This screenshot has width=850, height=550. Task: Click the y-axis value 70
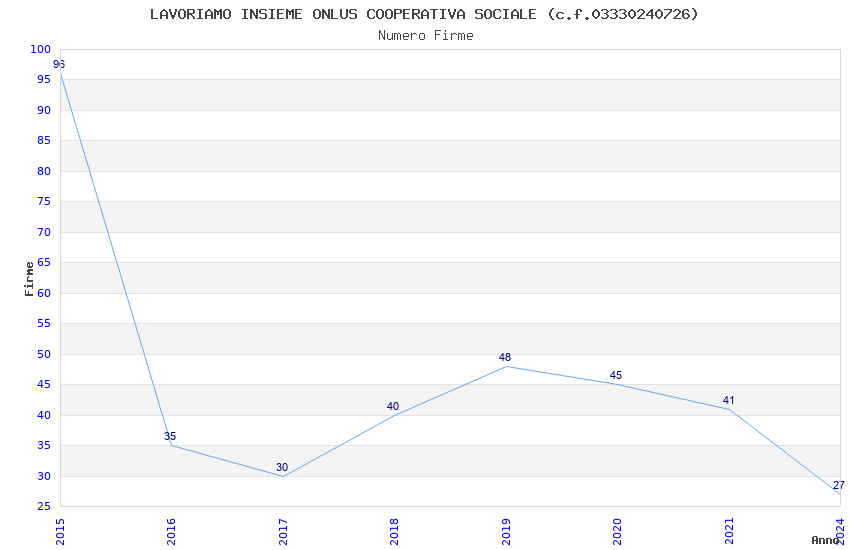click(x=44, y=232)
